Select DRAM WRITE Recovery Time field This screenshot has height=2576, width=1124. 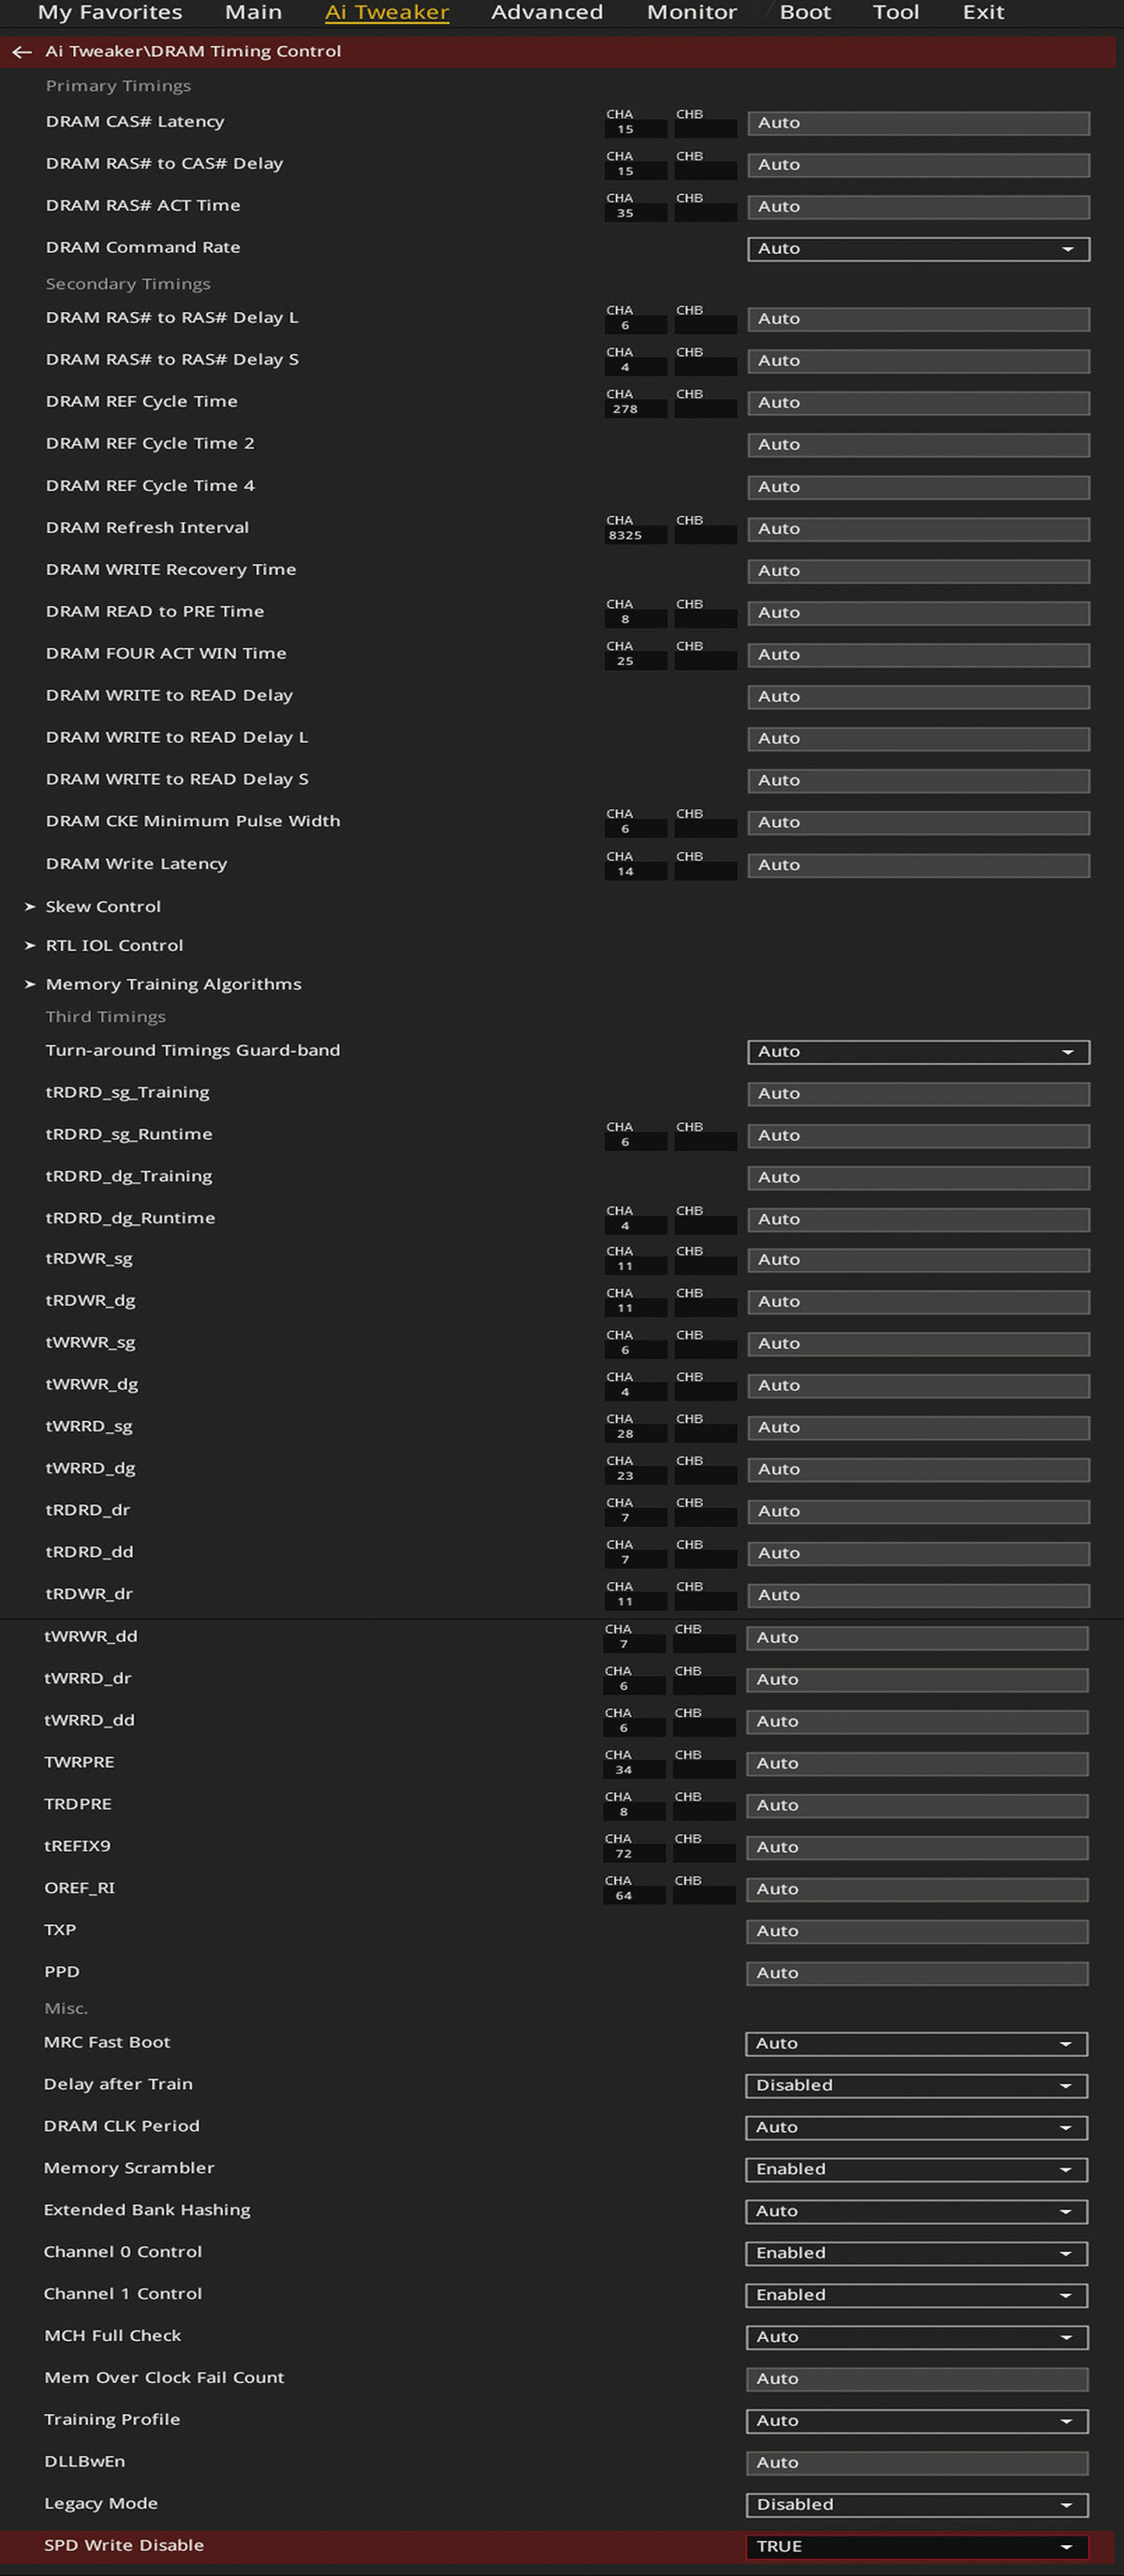[x=918, y=572]
